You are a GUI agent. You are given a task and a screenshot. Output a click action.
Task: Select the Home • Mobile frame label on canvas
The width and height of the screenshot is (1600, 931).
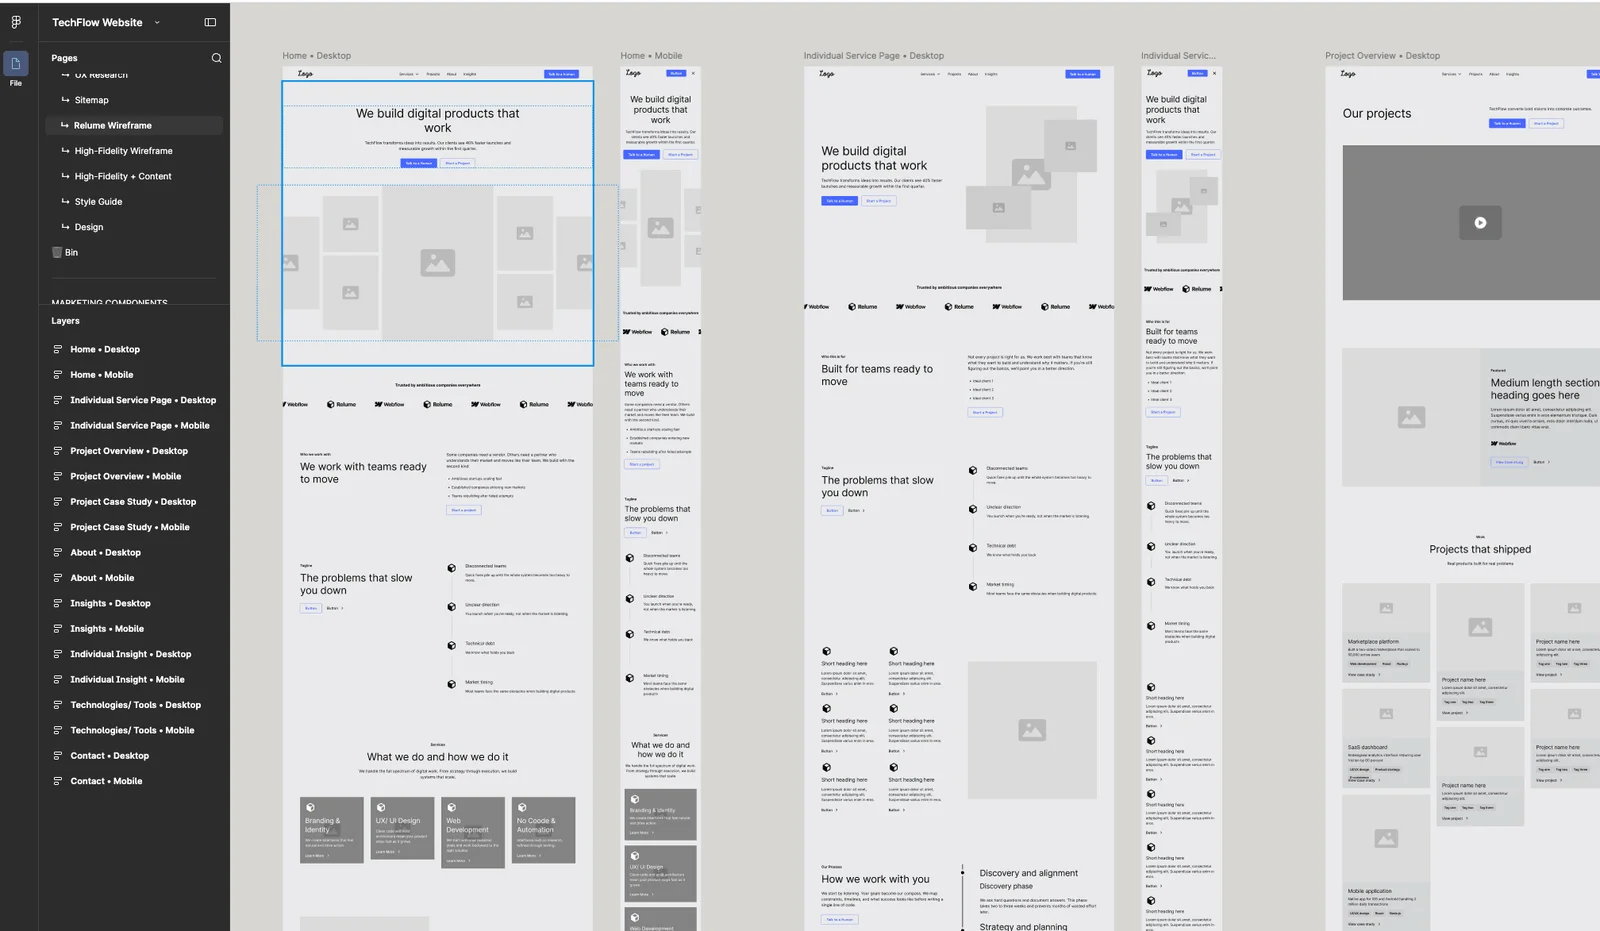(x=651, y=56)
